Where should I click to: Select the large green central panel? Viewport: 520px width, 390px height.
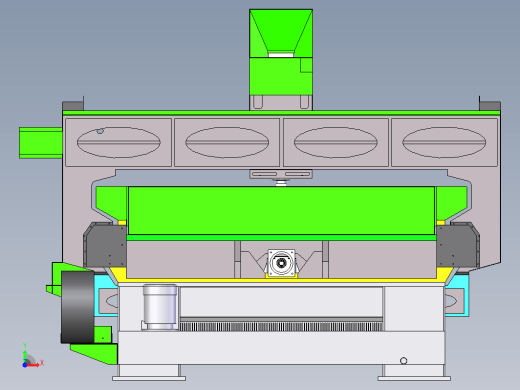point(281,211)
